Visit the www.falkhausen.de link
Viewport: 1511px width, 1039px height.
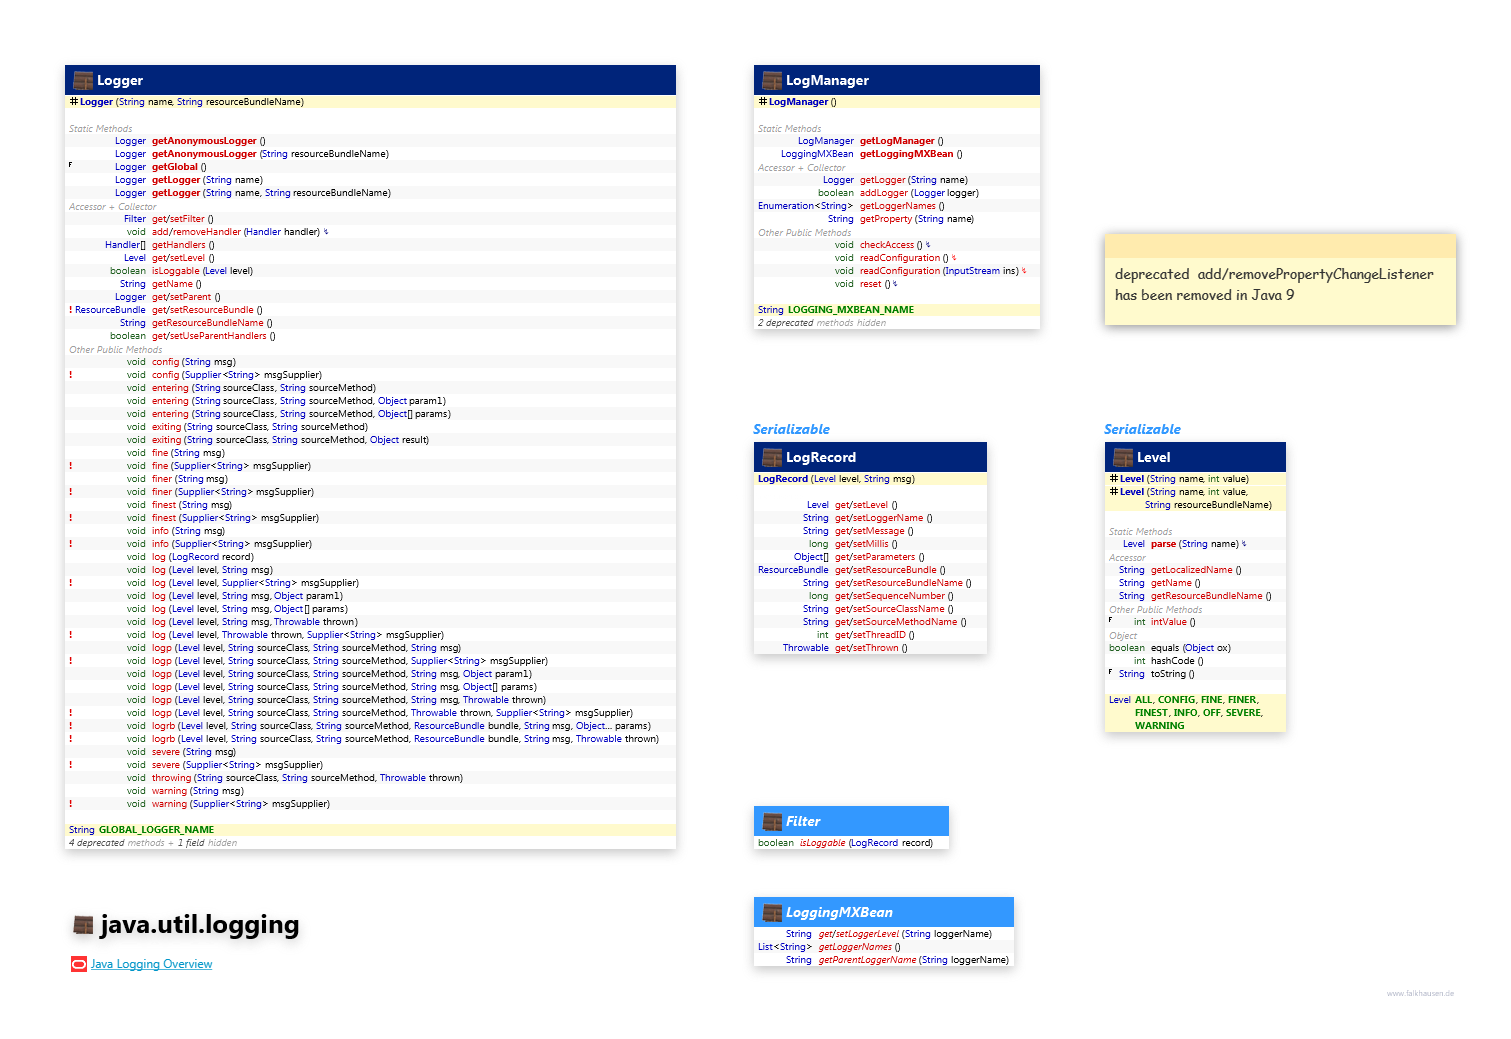point(1420,994)
